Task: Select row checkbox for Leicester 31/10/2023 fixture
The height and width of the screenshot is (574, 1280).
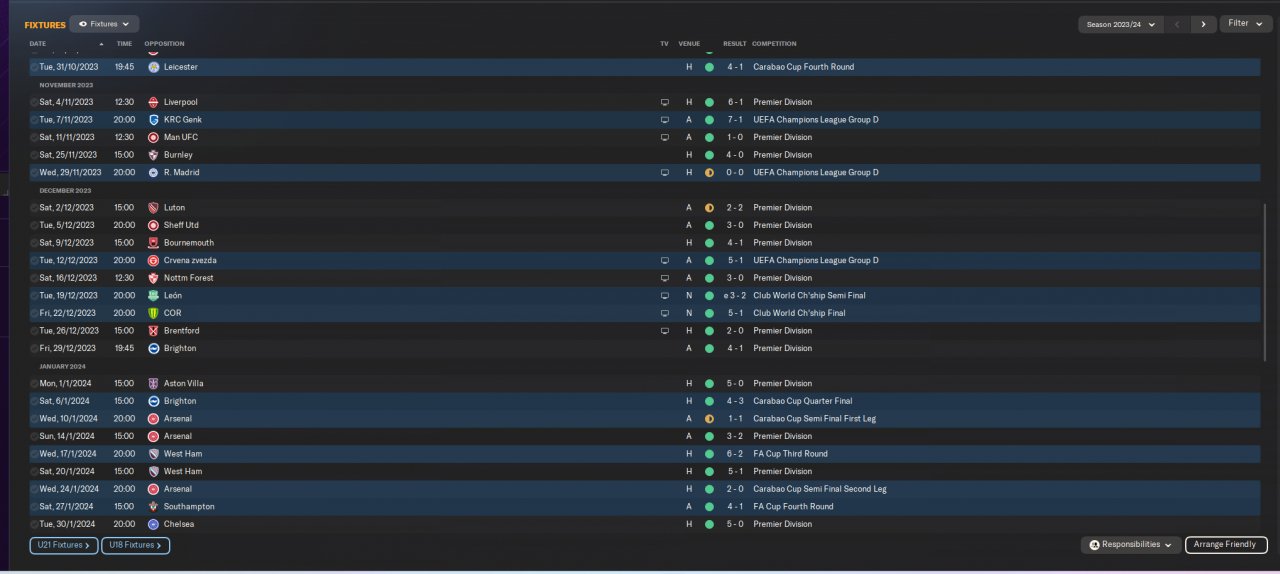Action: [34, 67]
